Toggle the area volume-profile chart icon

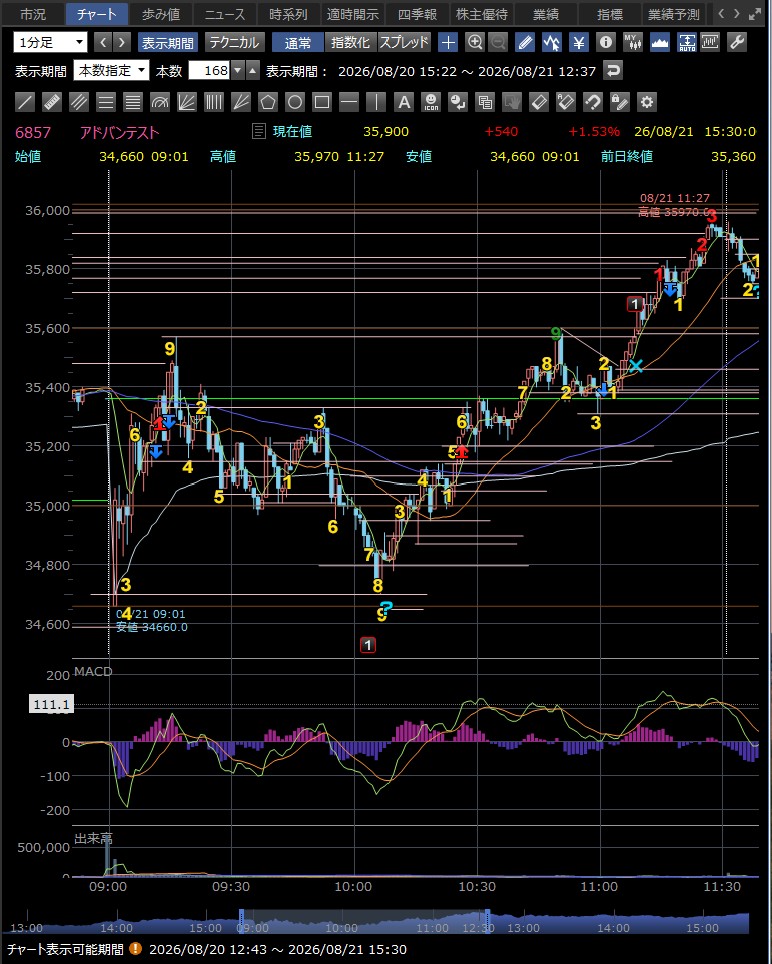point(660,42)
